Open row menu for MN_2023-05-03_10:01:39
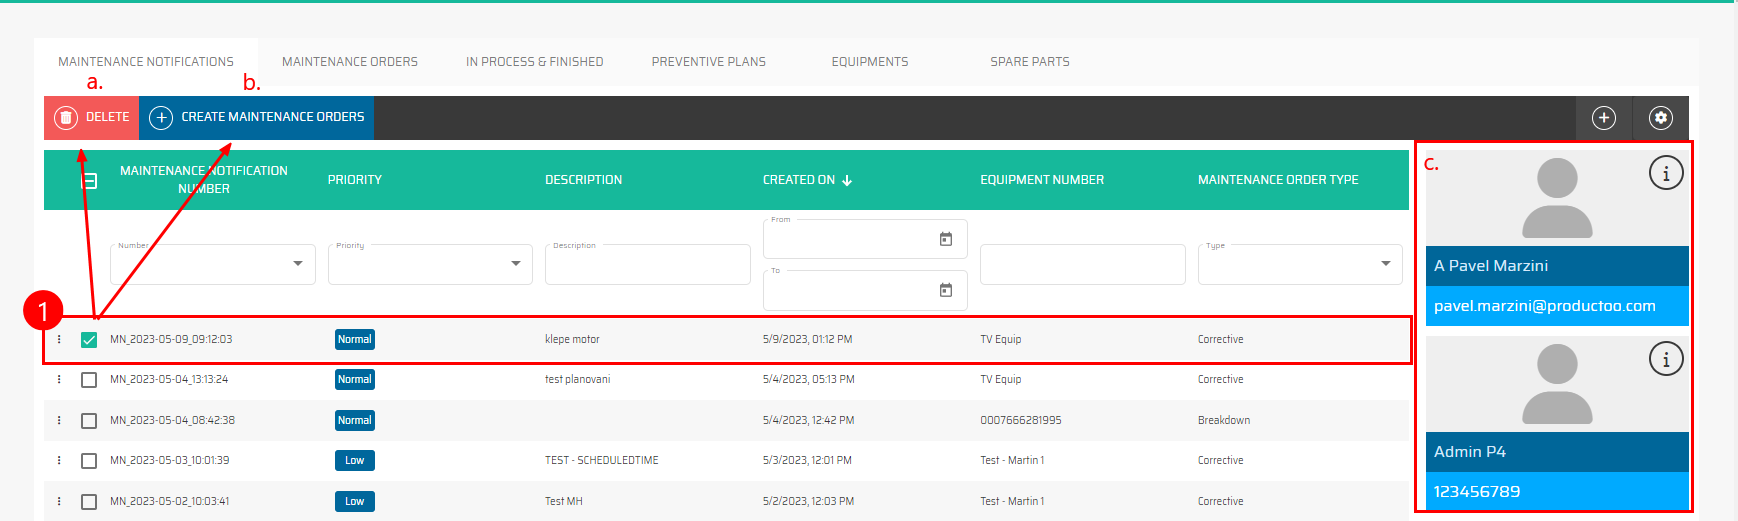Screen dimensions: 1738x521 point(59,460)
